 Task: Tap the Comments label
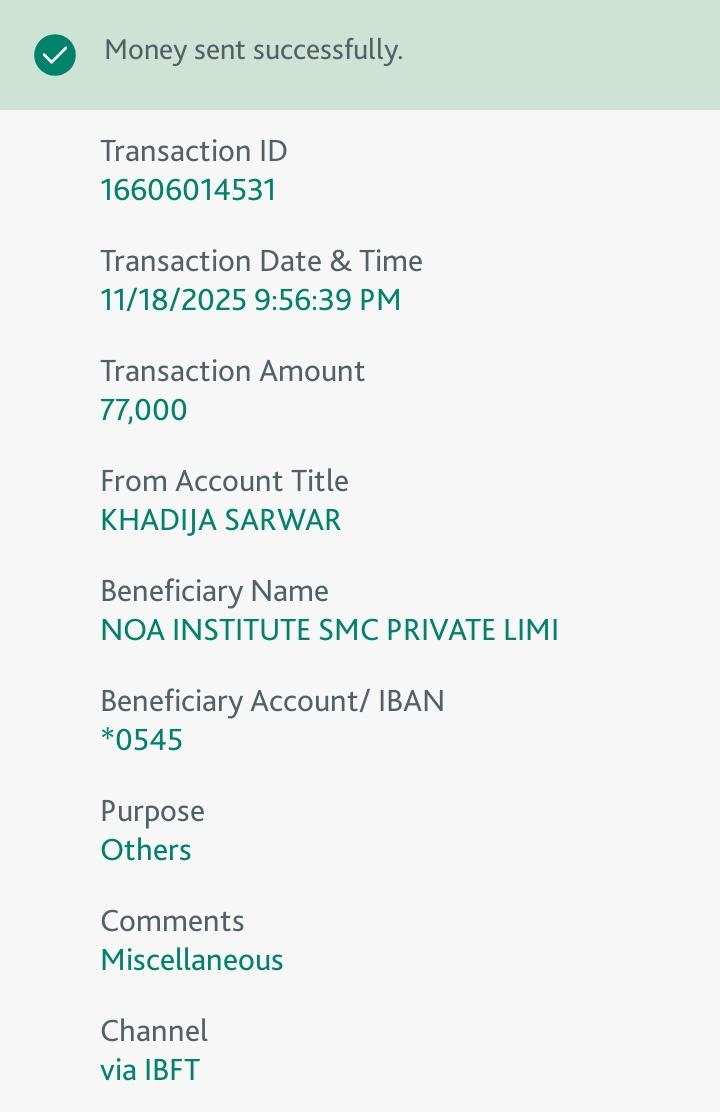(172, 921)
